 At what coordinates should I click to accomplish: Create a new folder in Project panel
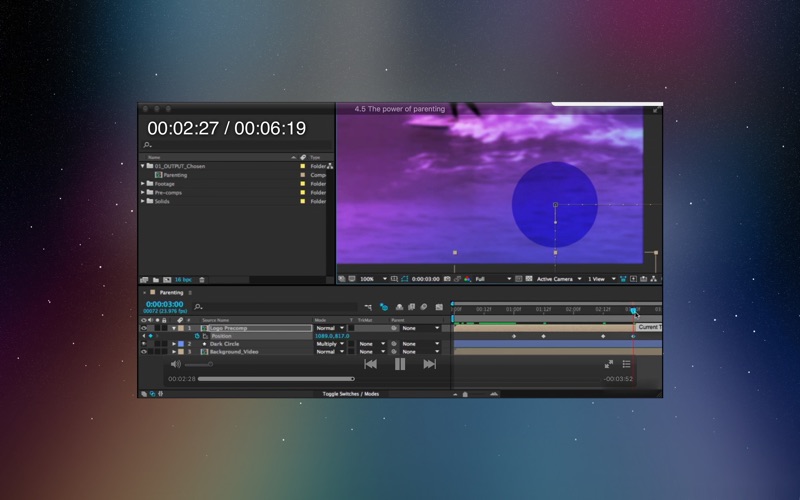coord(156,280)
